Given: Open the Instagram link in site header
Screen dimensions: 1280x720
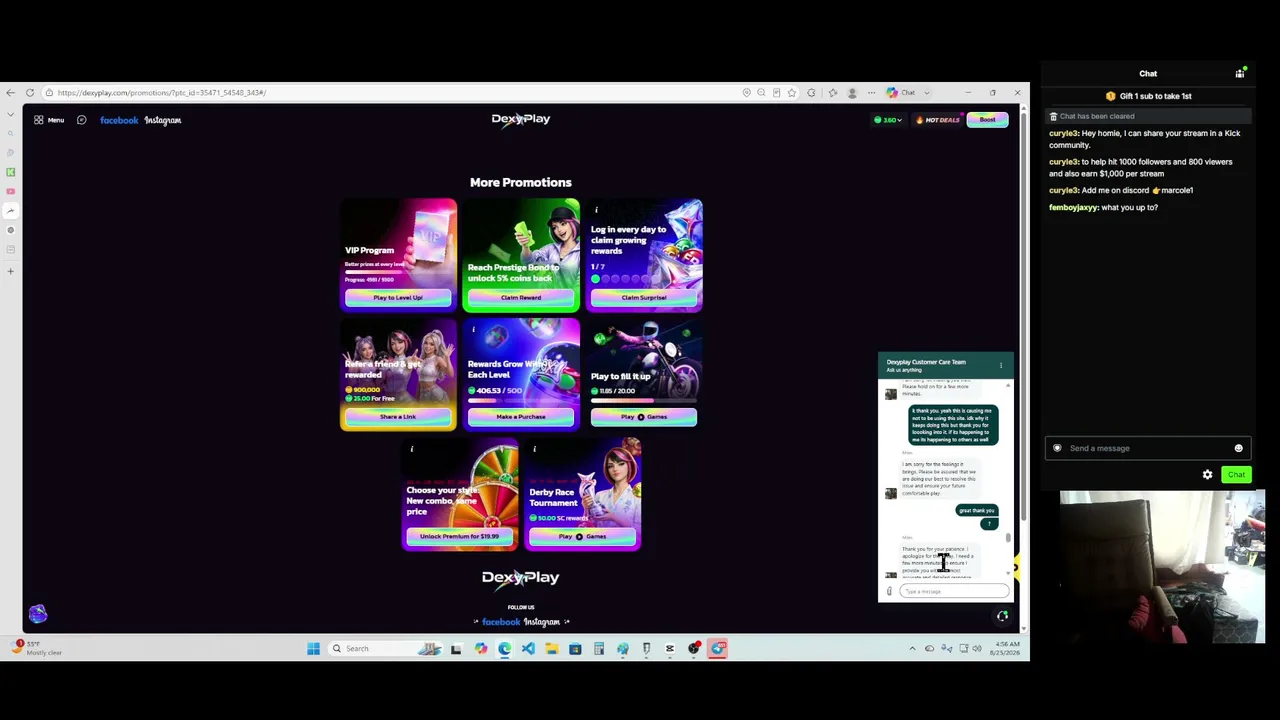Looking at the screenshot, I should (163, 120).
